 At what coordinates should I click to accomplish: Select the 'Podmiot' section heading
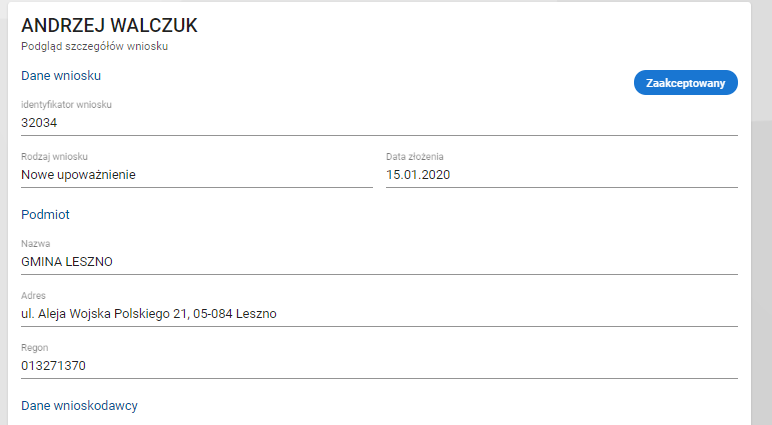[45, 214]
